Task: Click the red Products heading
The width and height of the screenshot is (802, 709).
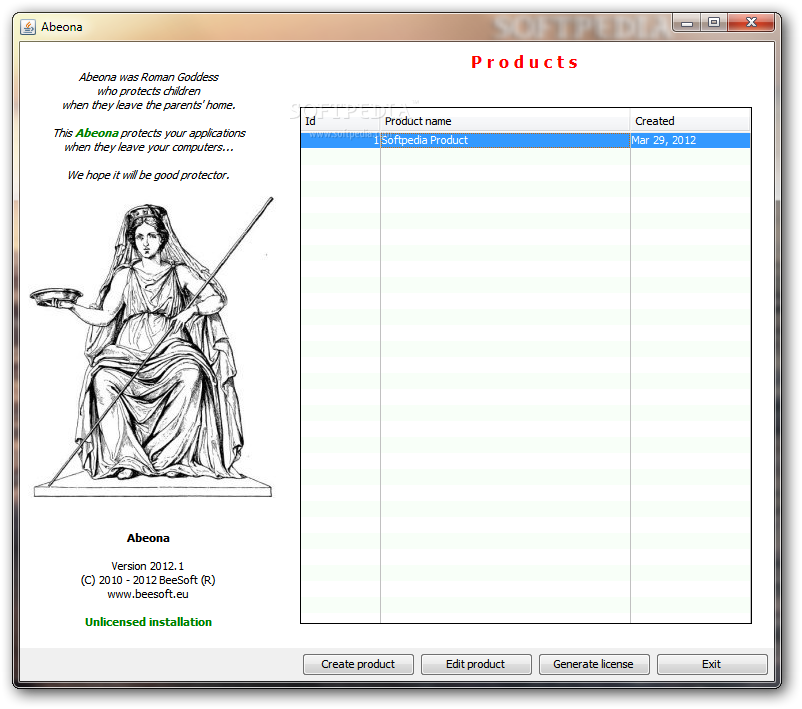Action: [525, 62]
